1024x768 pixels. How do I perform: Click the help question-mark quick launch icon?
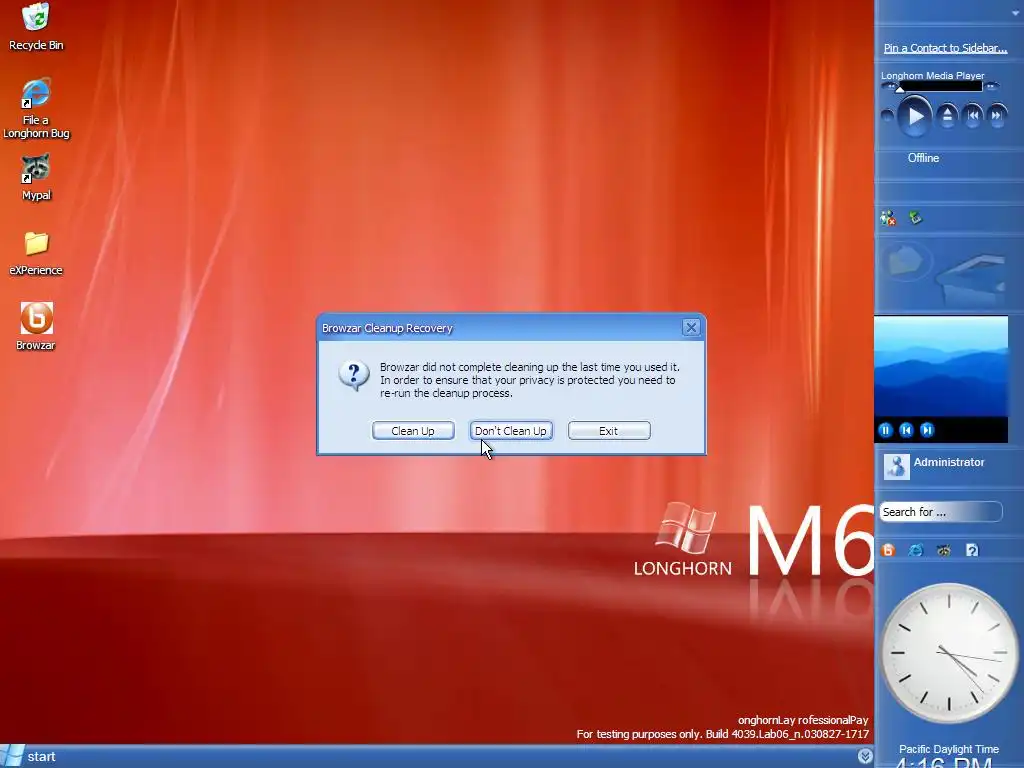[972, 551]
